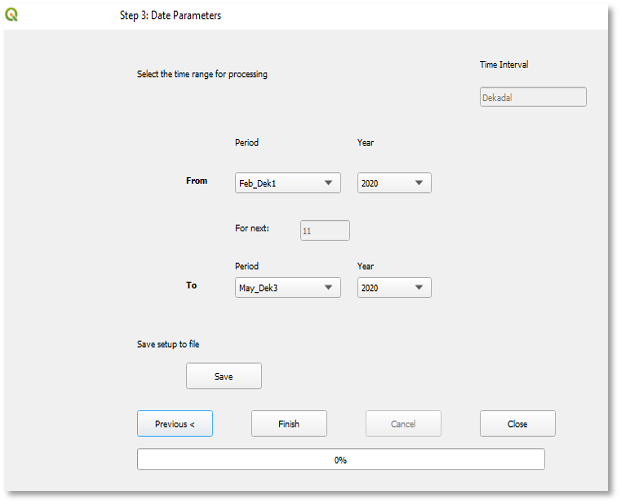The width and height of the screenshot is (622, 504).
Task: Open the From Period dropdown showing Feb_Dek1
Action: (287, 183)
